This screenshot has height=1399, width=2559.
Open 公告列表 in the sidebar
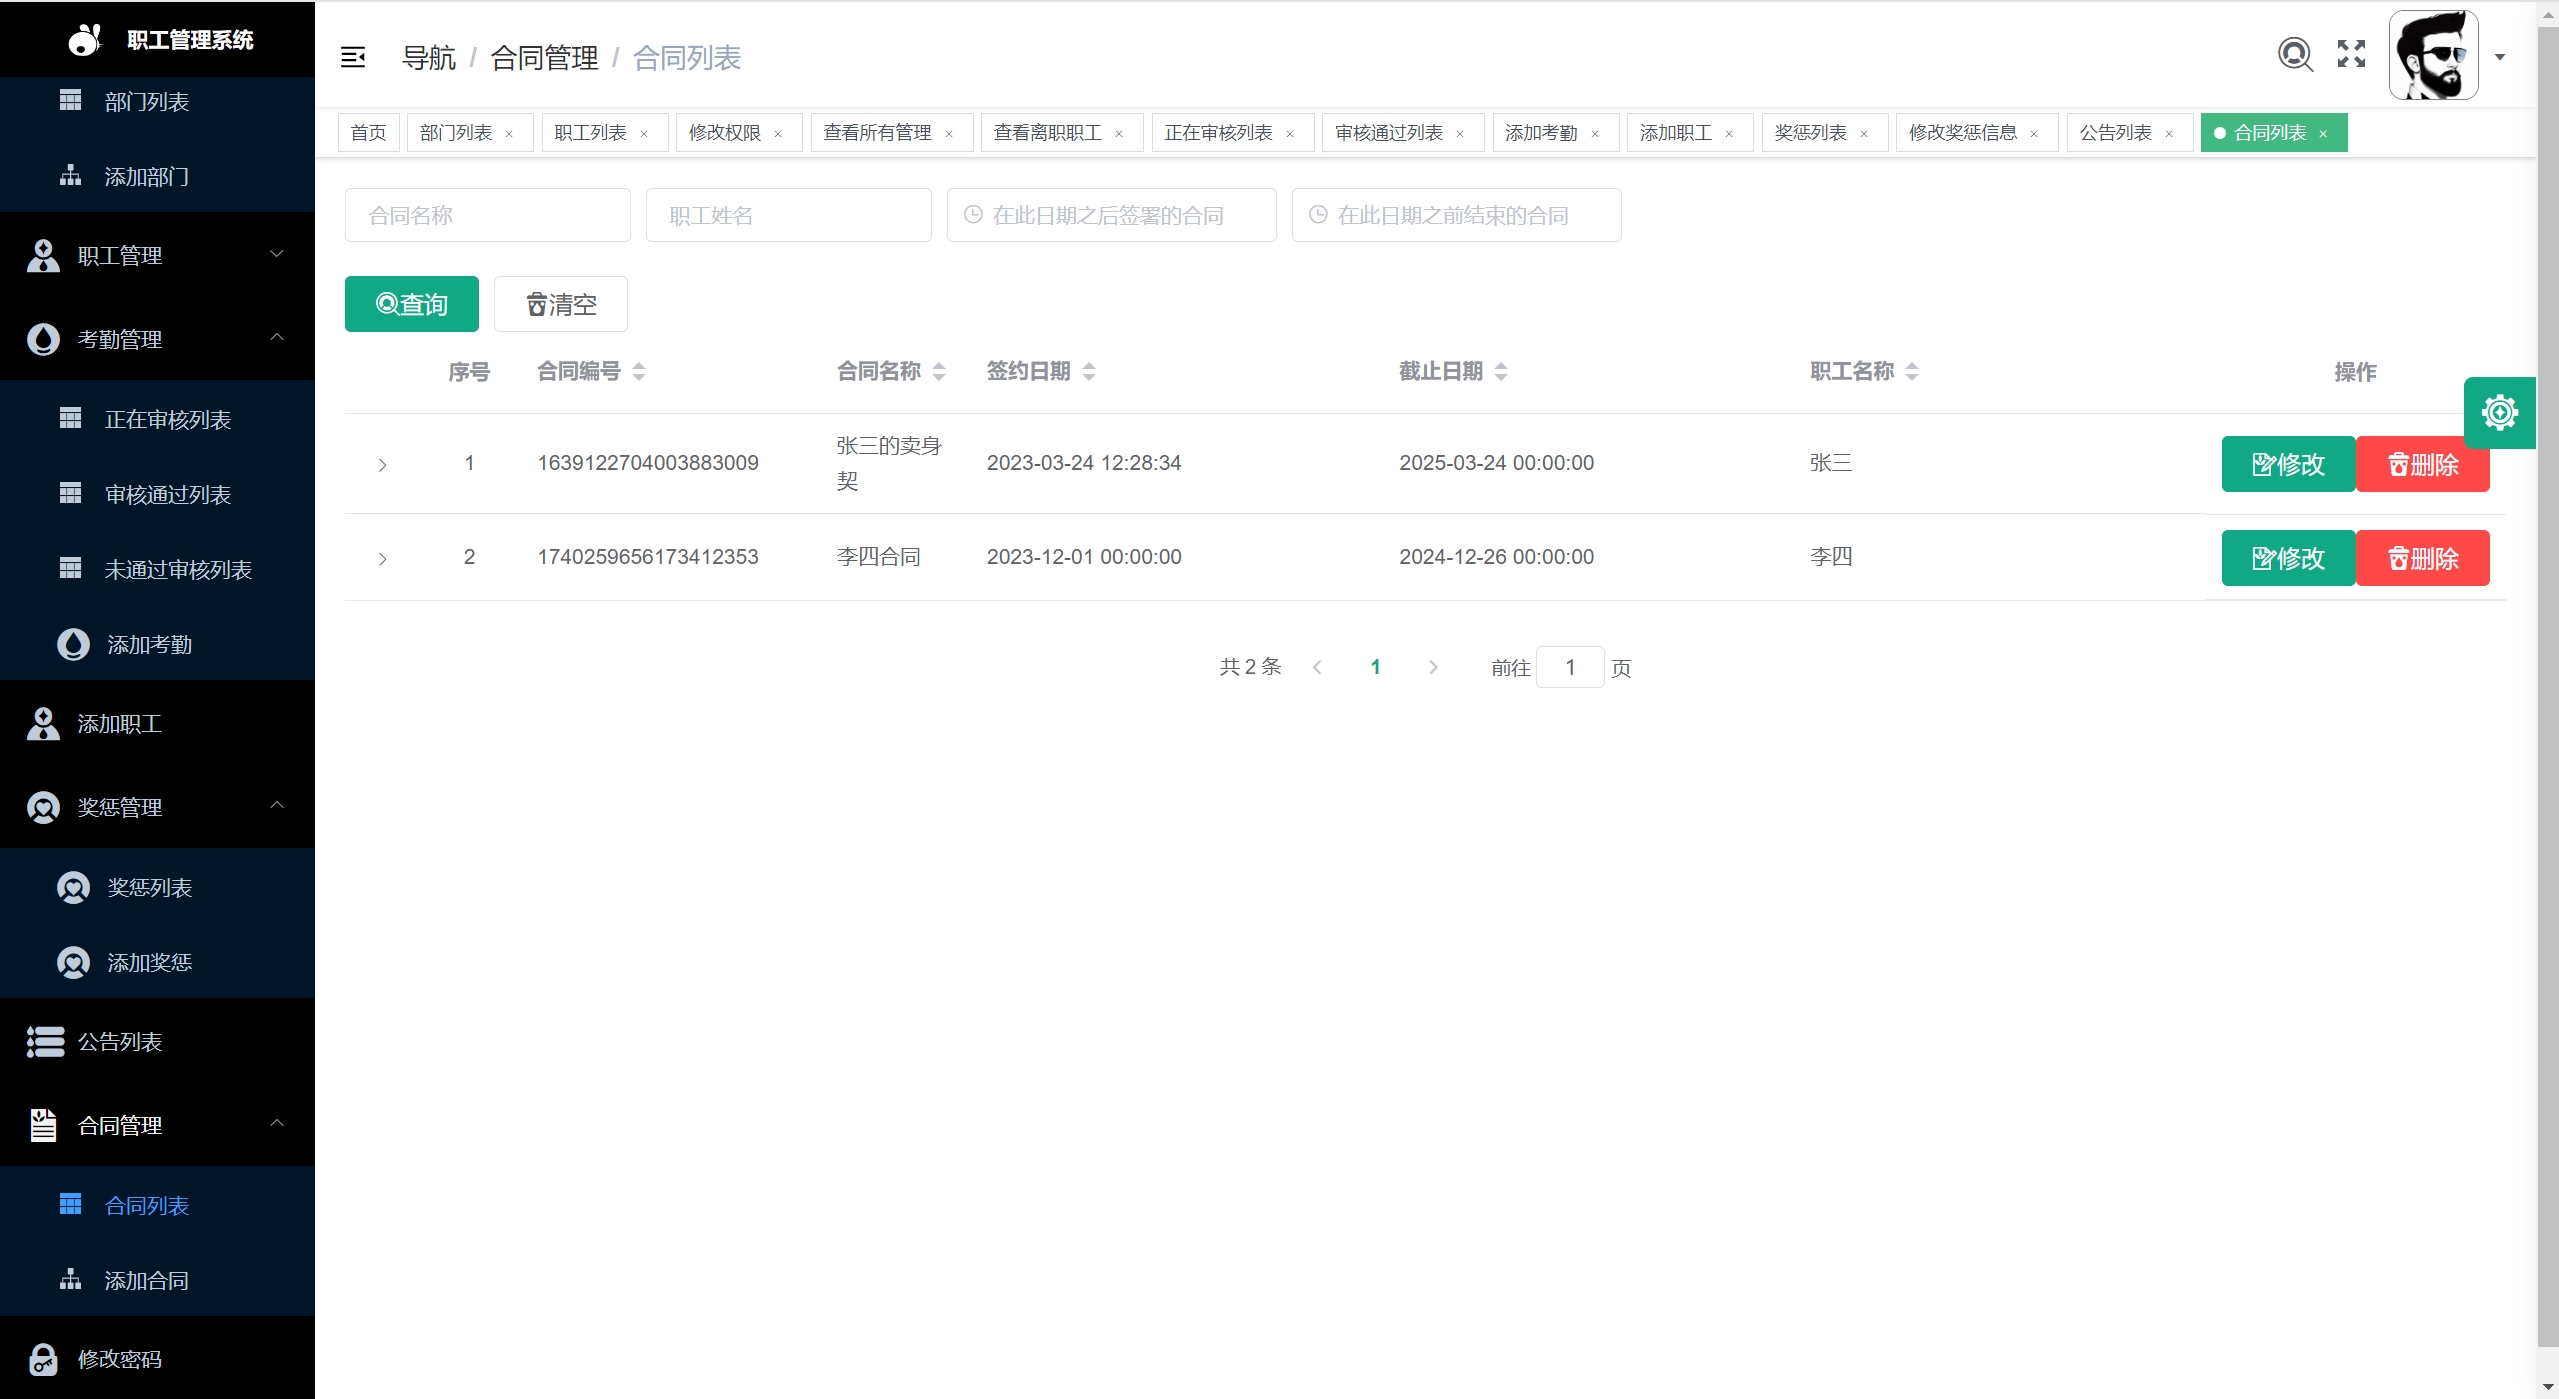(120, 1042)
